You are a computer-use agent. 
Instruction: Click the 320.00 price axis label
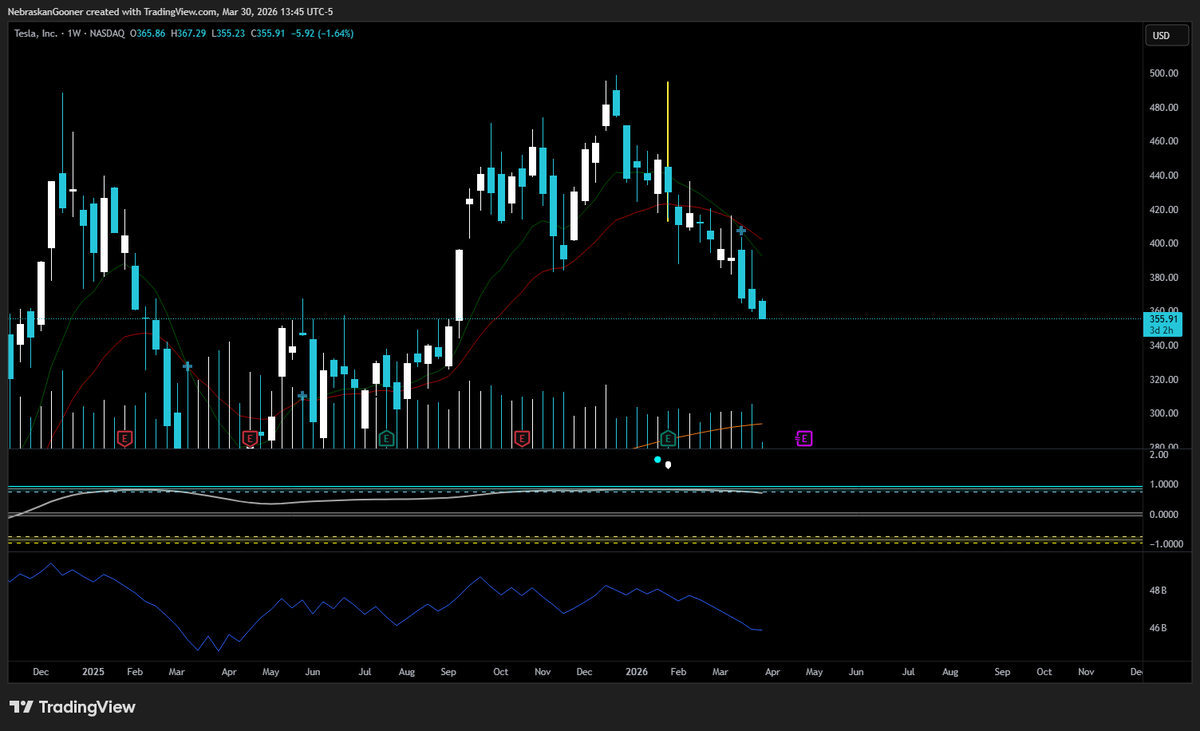click(1163, 379)
